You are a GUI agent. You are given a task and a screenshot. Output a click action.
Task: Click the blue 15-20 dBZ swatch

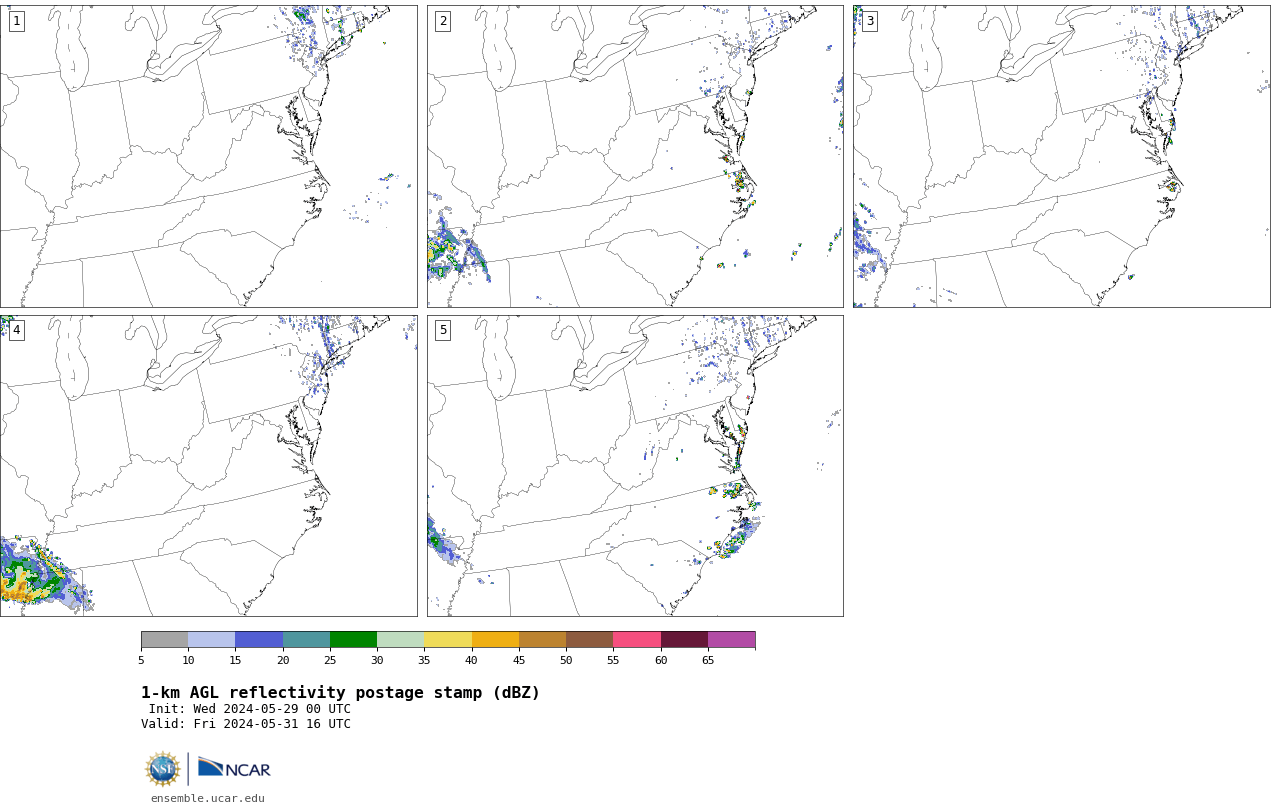pyautogui.click(x=259, y=640)
